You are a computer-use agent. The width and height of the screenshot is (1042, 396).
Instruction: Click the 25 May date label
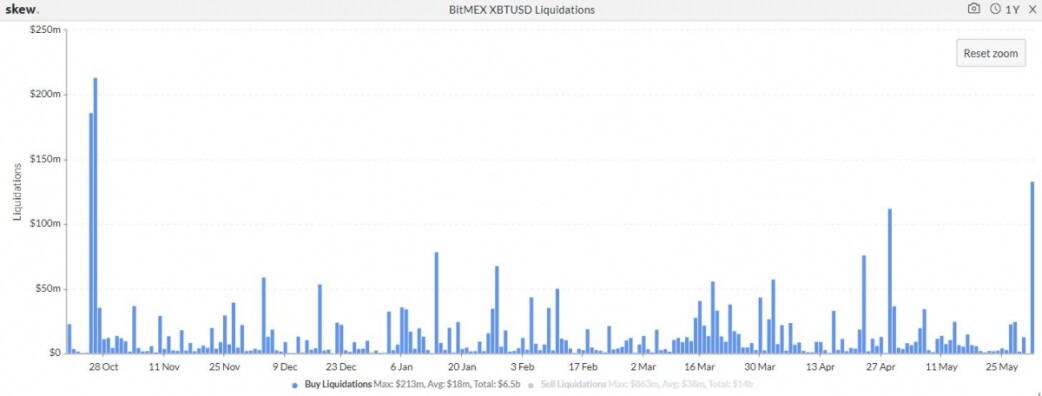(1001, 367)
